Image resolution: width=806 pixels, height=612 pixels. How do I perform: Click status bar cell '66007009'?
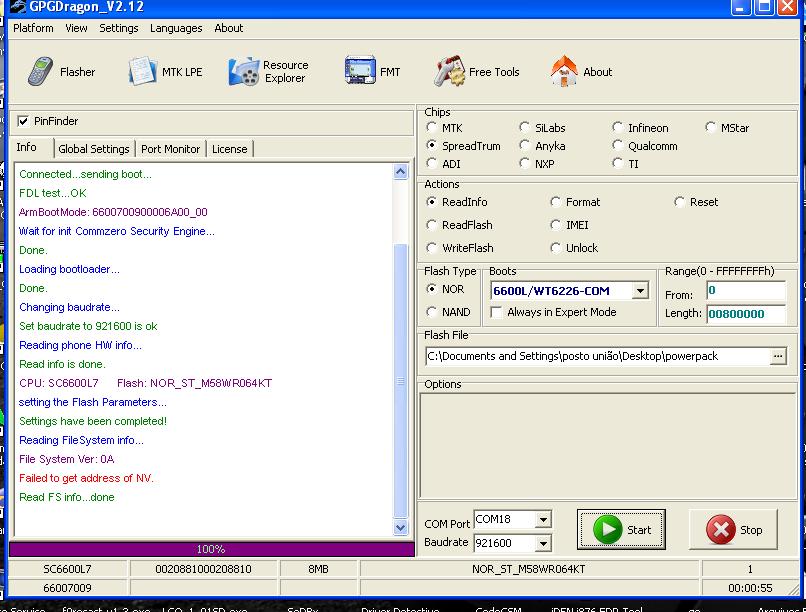pos(67,588)
